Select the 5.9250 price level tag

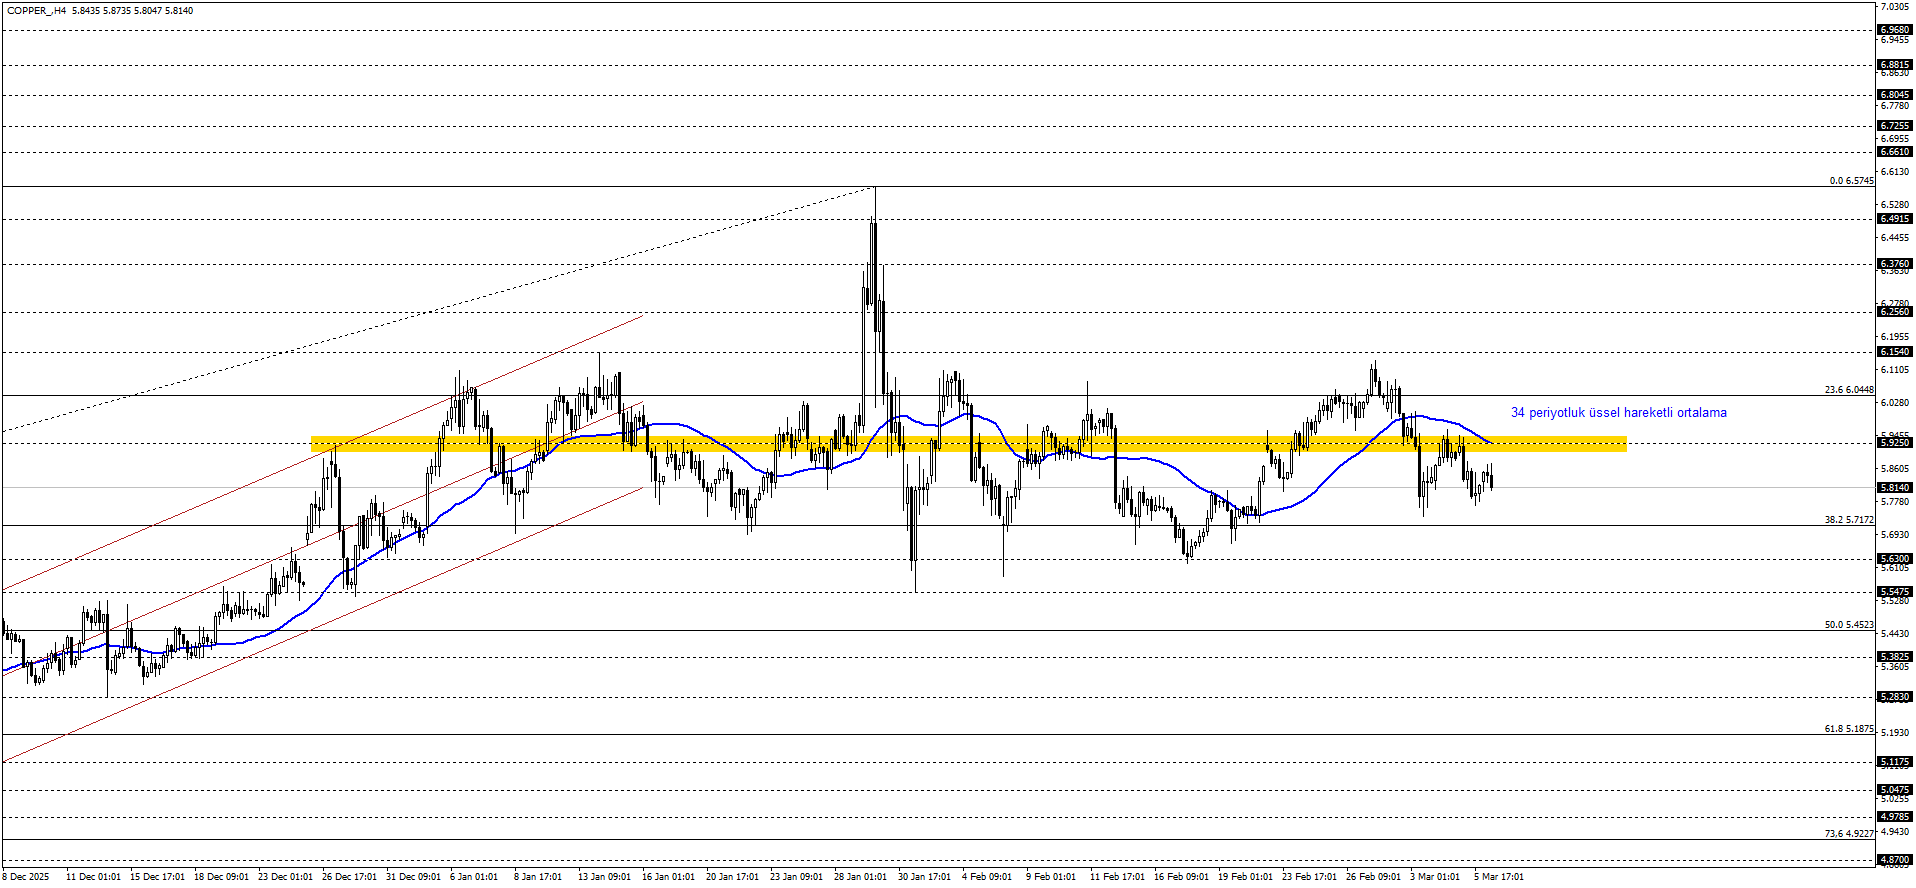pos(1895,442)
